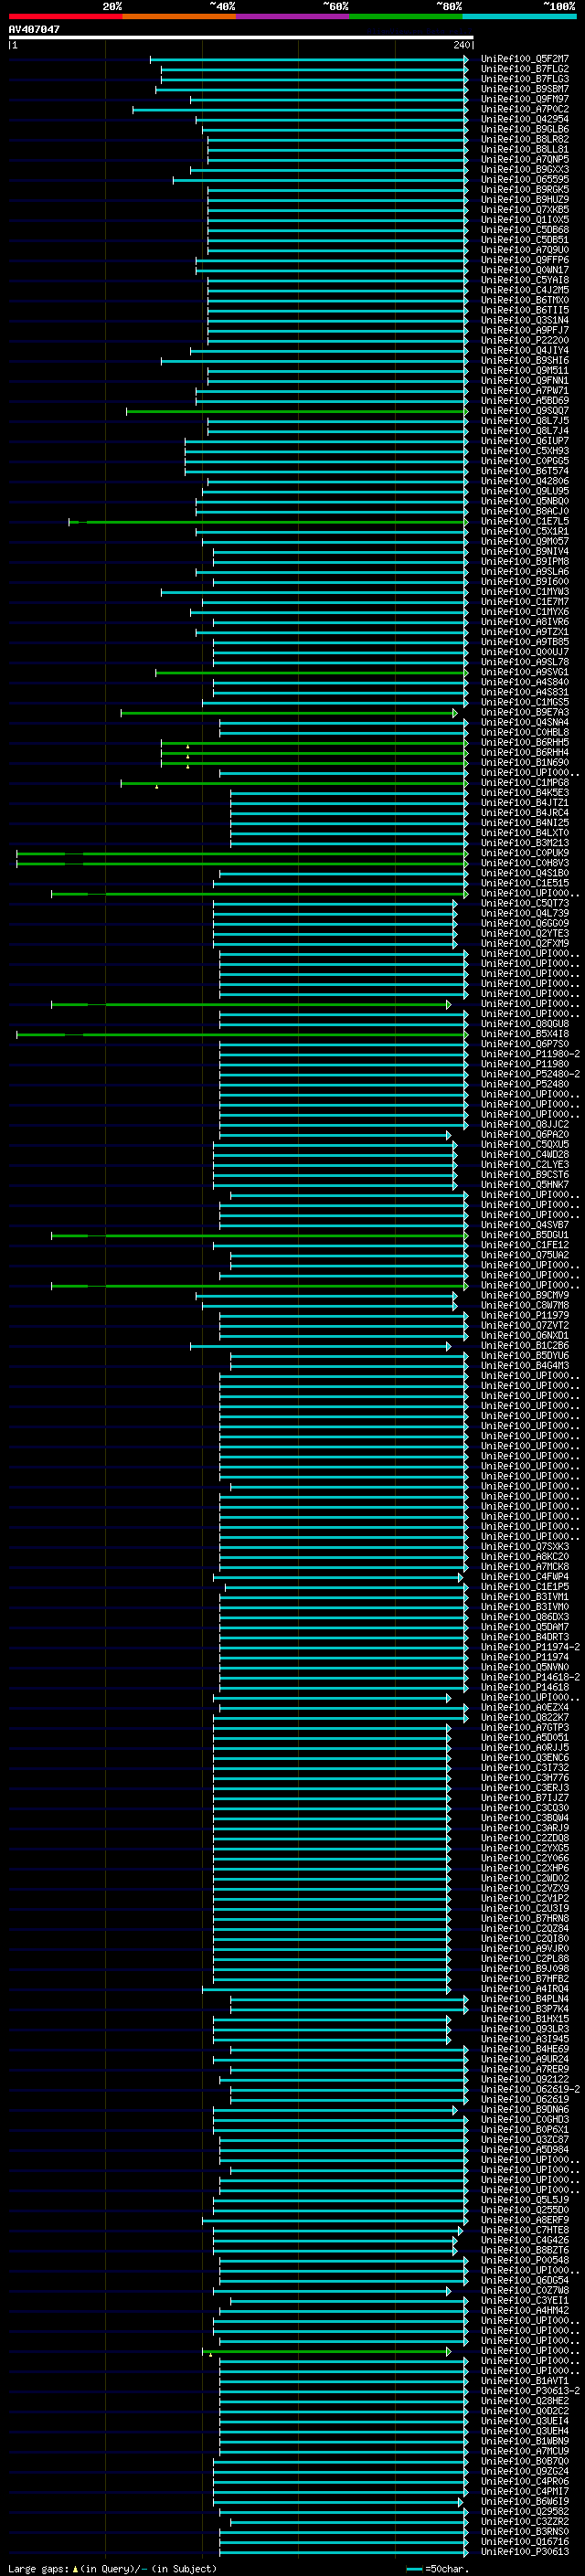The height and width of the screenshot is (2576, 585).
Task: Select label UniRef100_Q6IUP7
Action: pos(525,441)
